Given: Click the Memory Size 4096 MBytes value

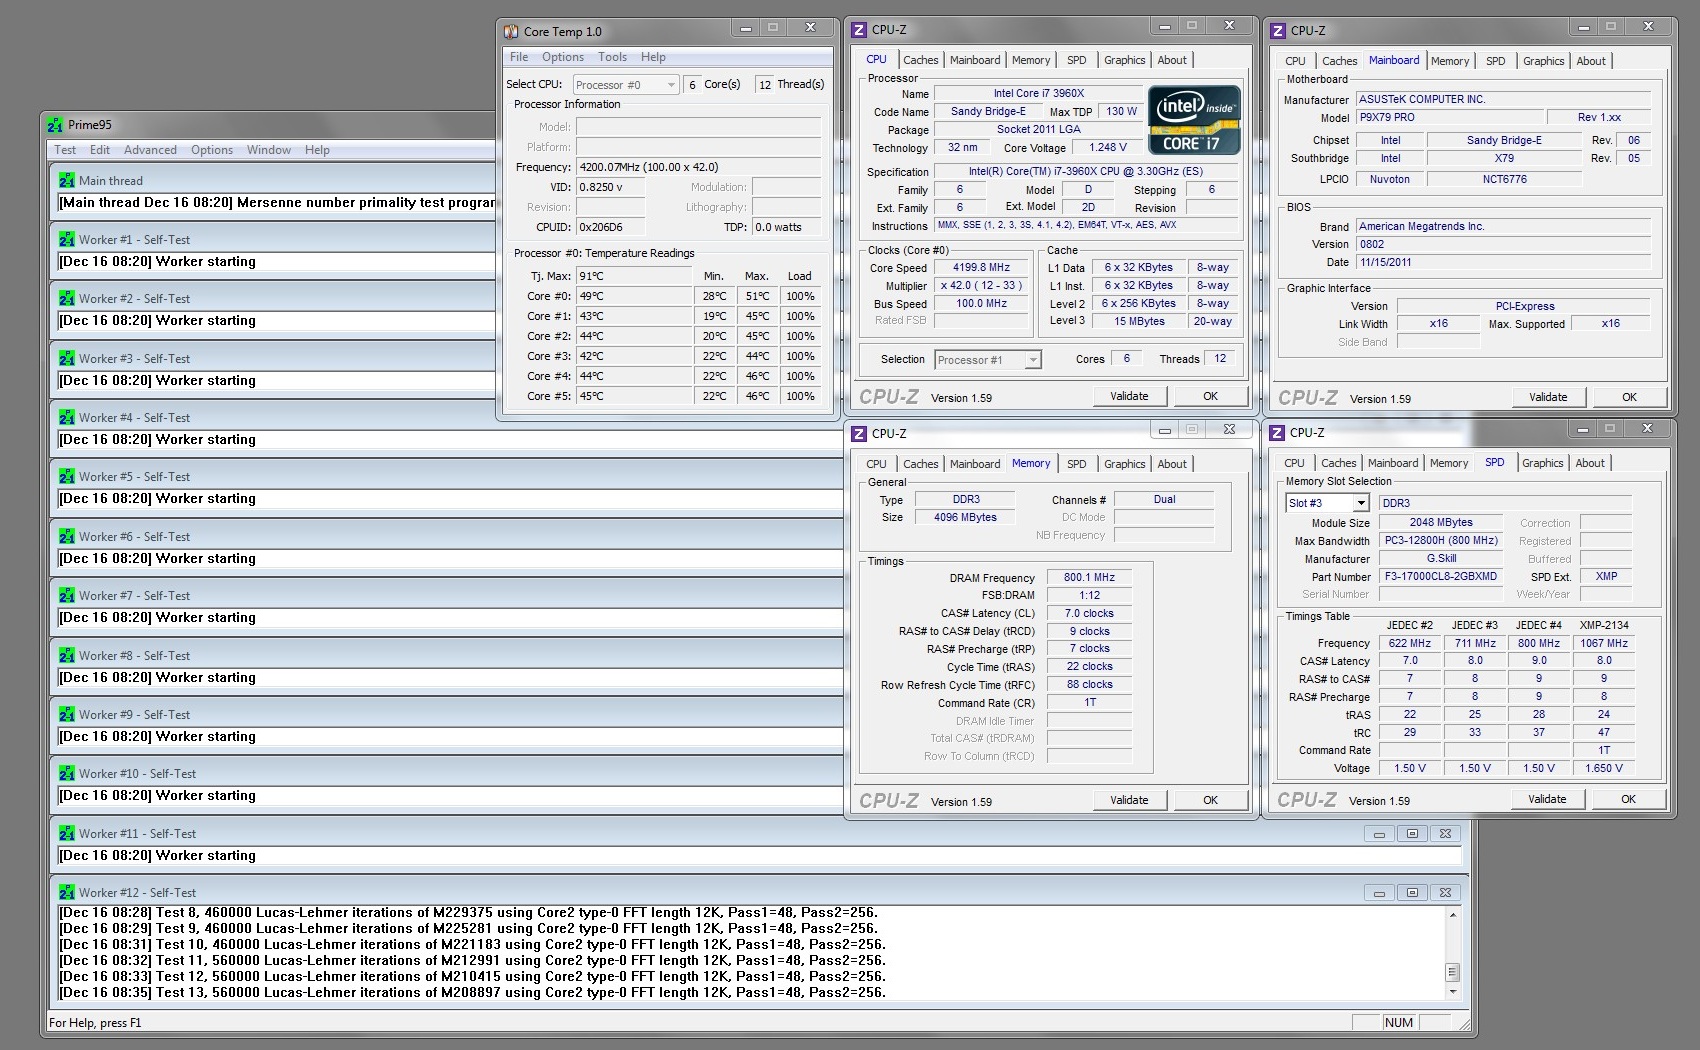Looking at the screenshot, I should [x=965, y=518].
